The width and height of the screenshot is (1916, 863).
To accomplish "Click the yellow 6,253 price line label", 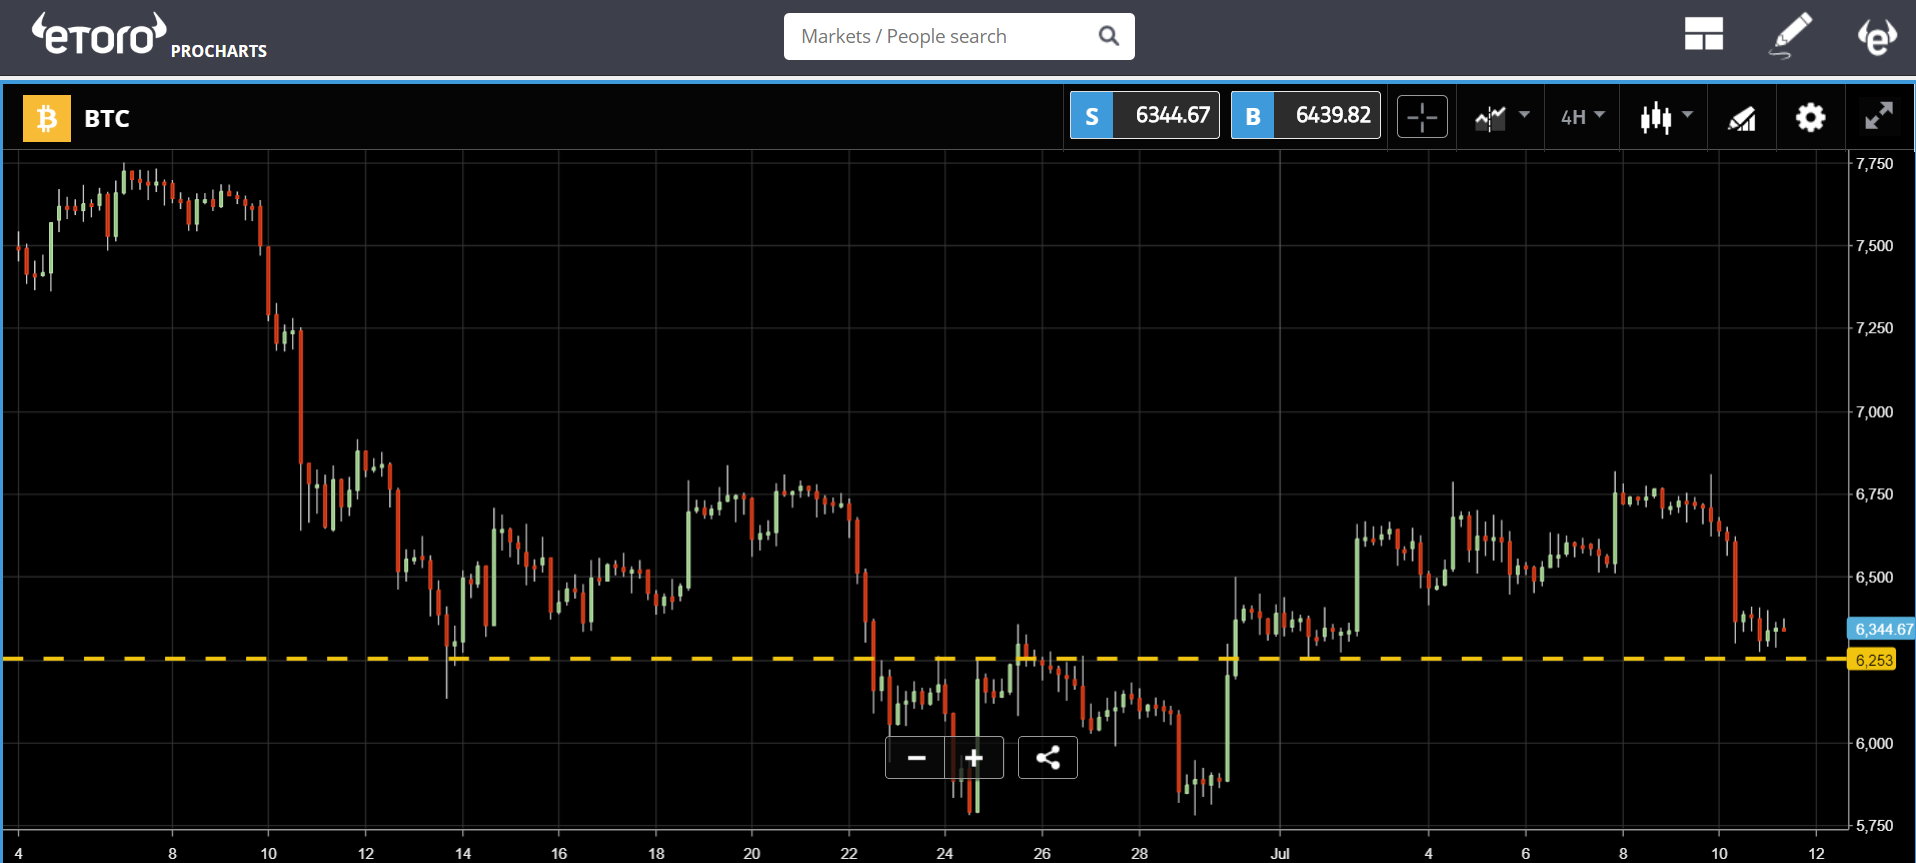I will coord(1872,660).
